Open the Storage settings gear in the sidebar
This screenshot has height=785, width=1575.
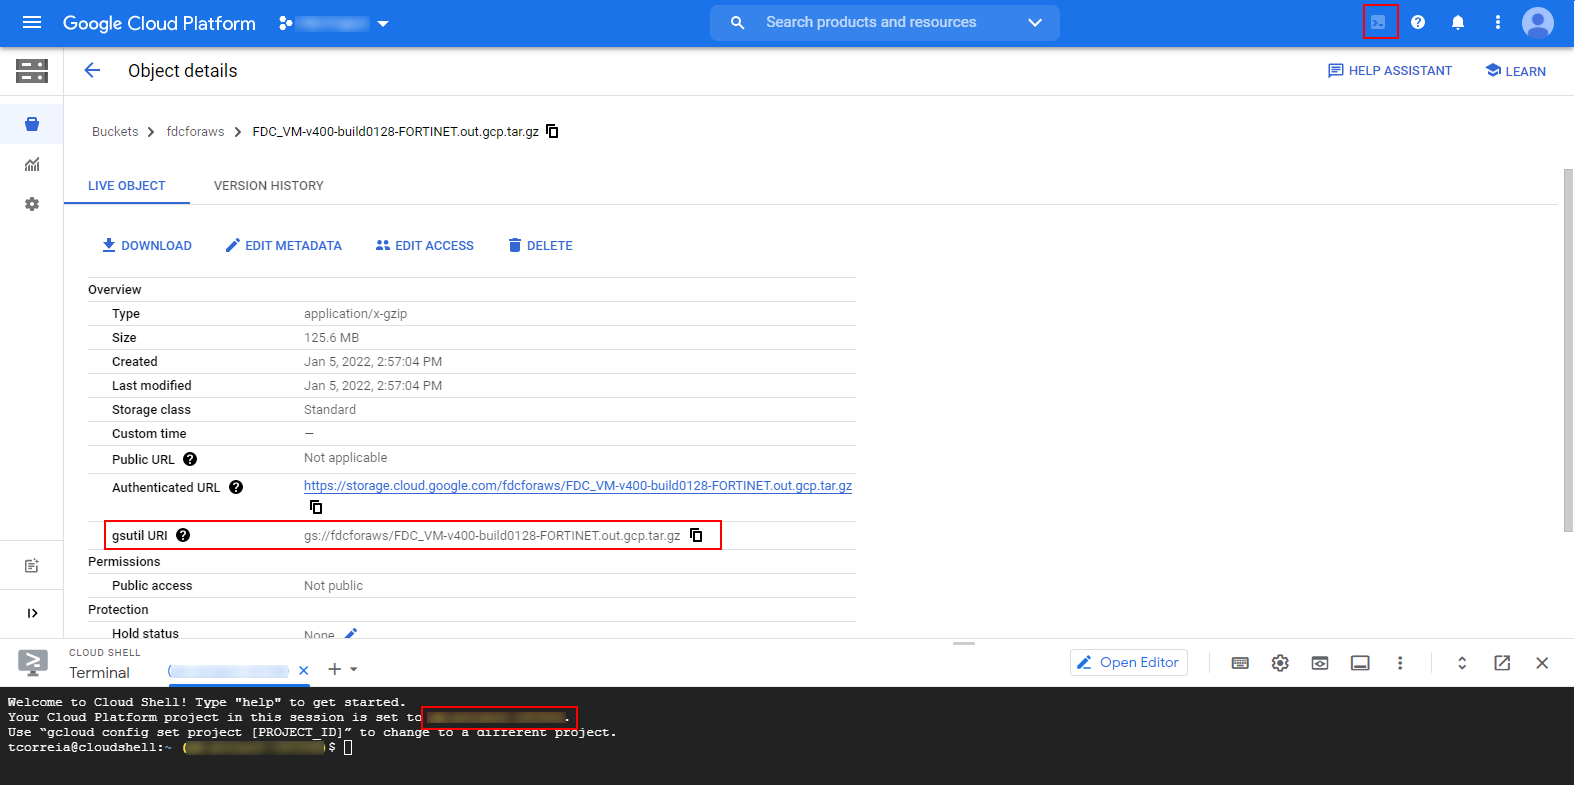[32, 204]
